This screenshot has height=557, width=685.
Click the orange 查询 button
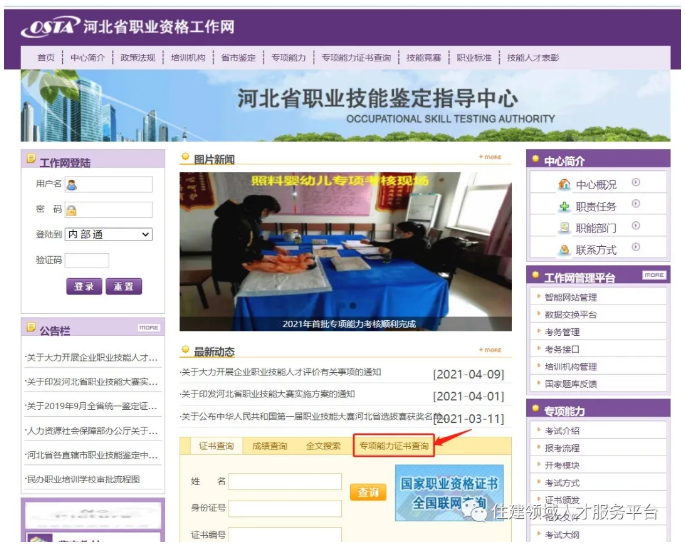[368, 492]
